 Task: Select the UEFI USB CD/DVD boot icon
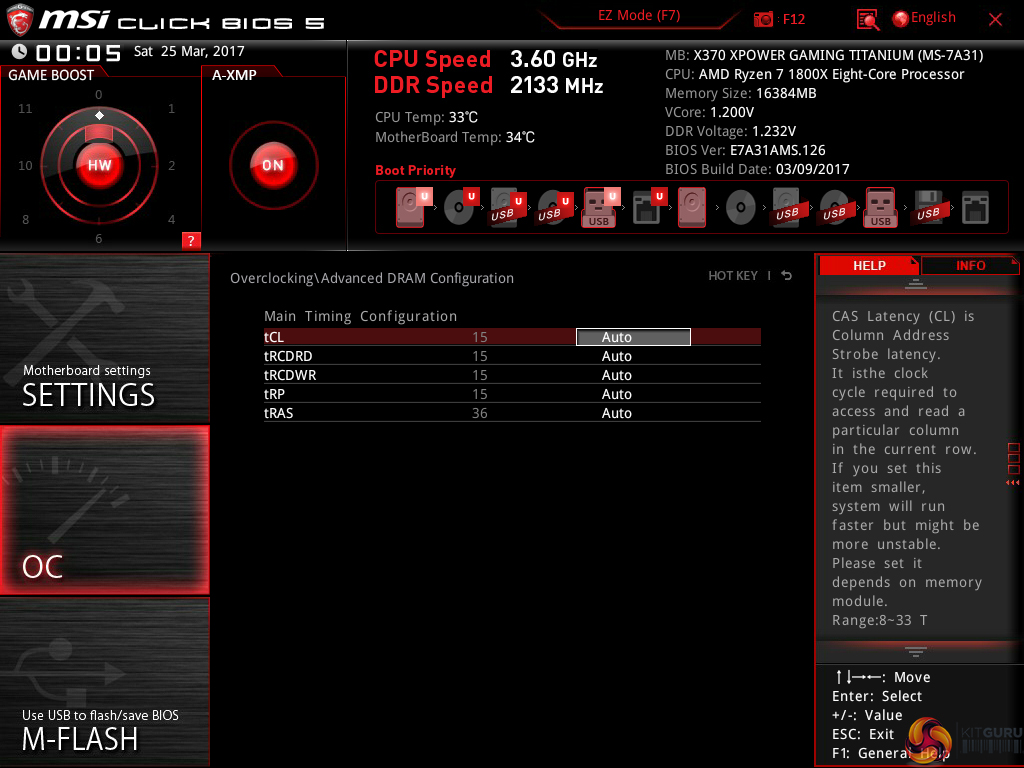pyautogui.click(x=555, y=207)
